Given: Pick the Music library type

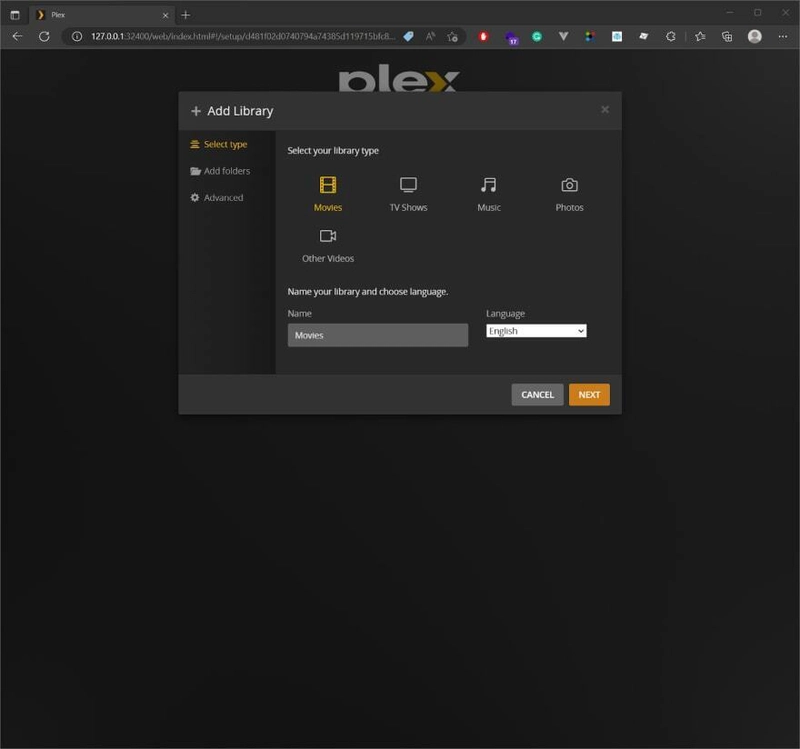Looking at the screenshot, I should point(489,194).
